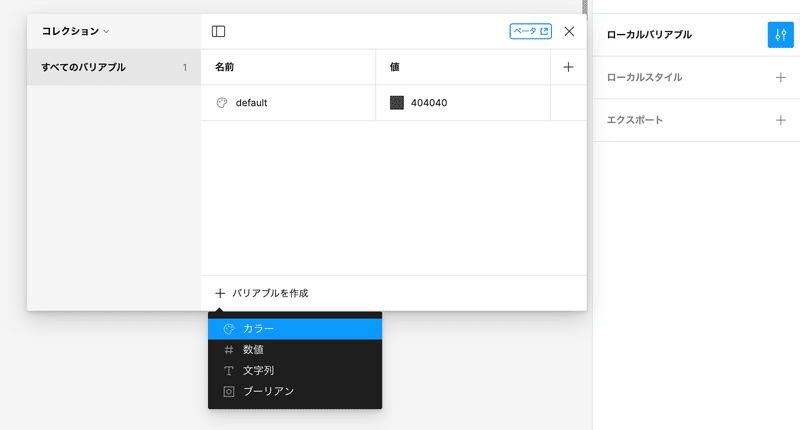Open the コレクション dropdown
This screenshot has width=800, height=430.
75,32
